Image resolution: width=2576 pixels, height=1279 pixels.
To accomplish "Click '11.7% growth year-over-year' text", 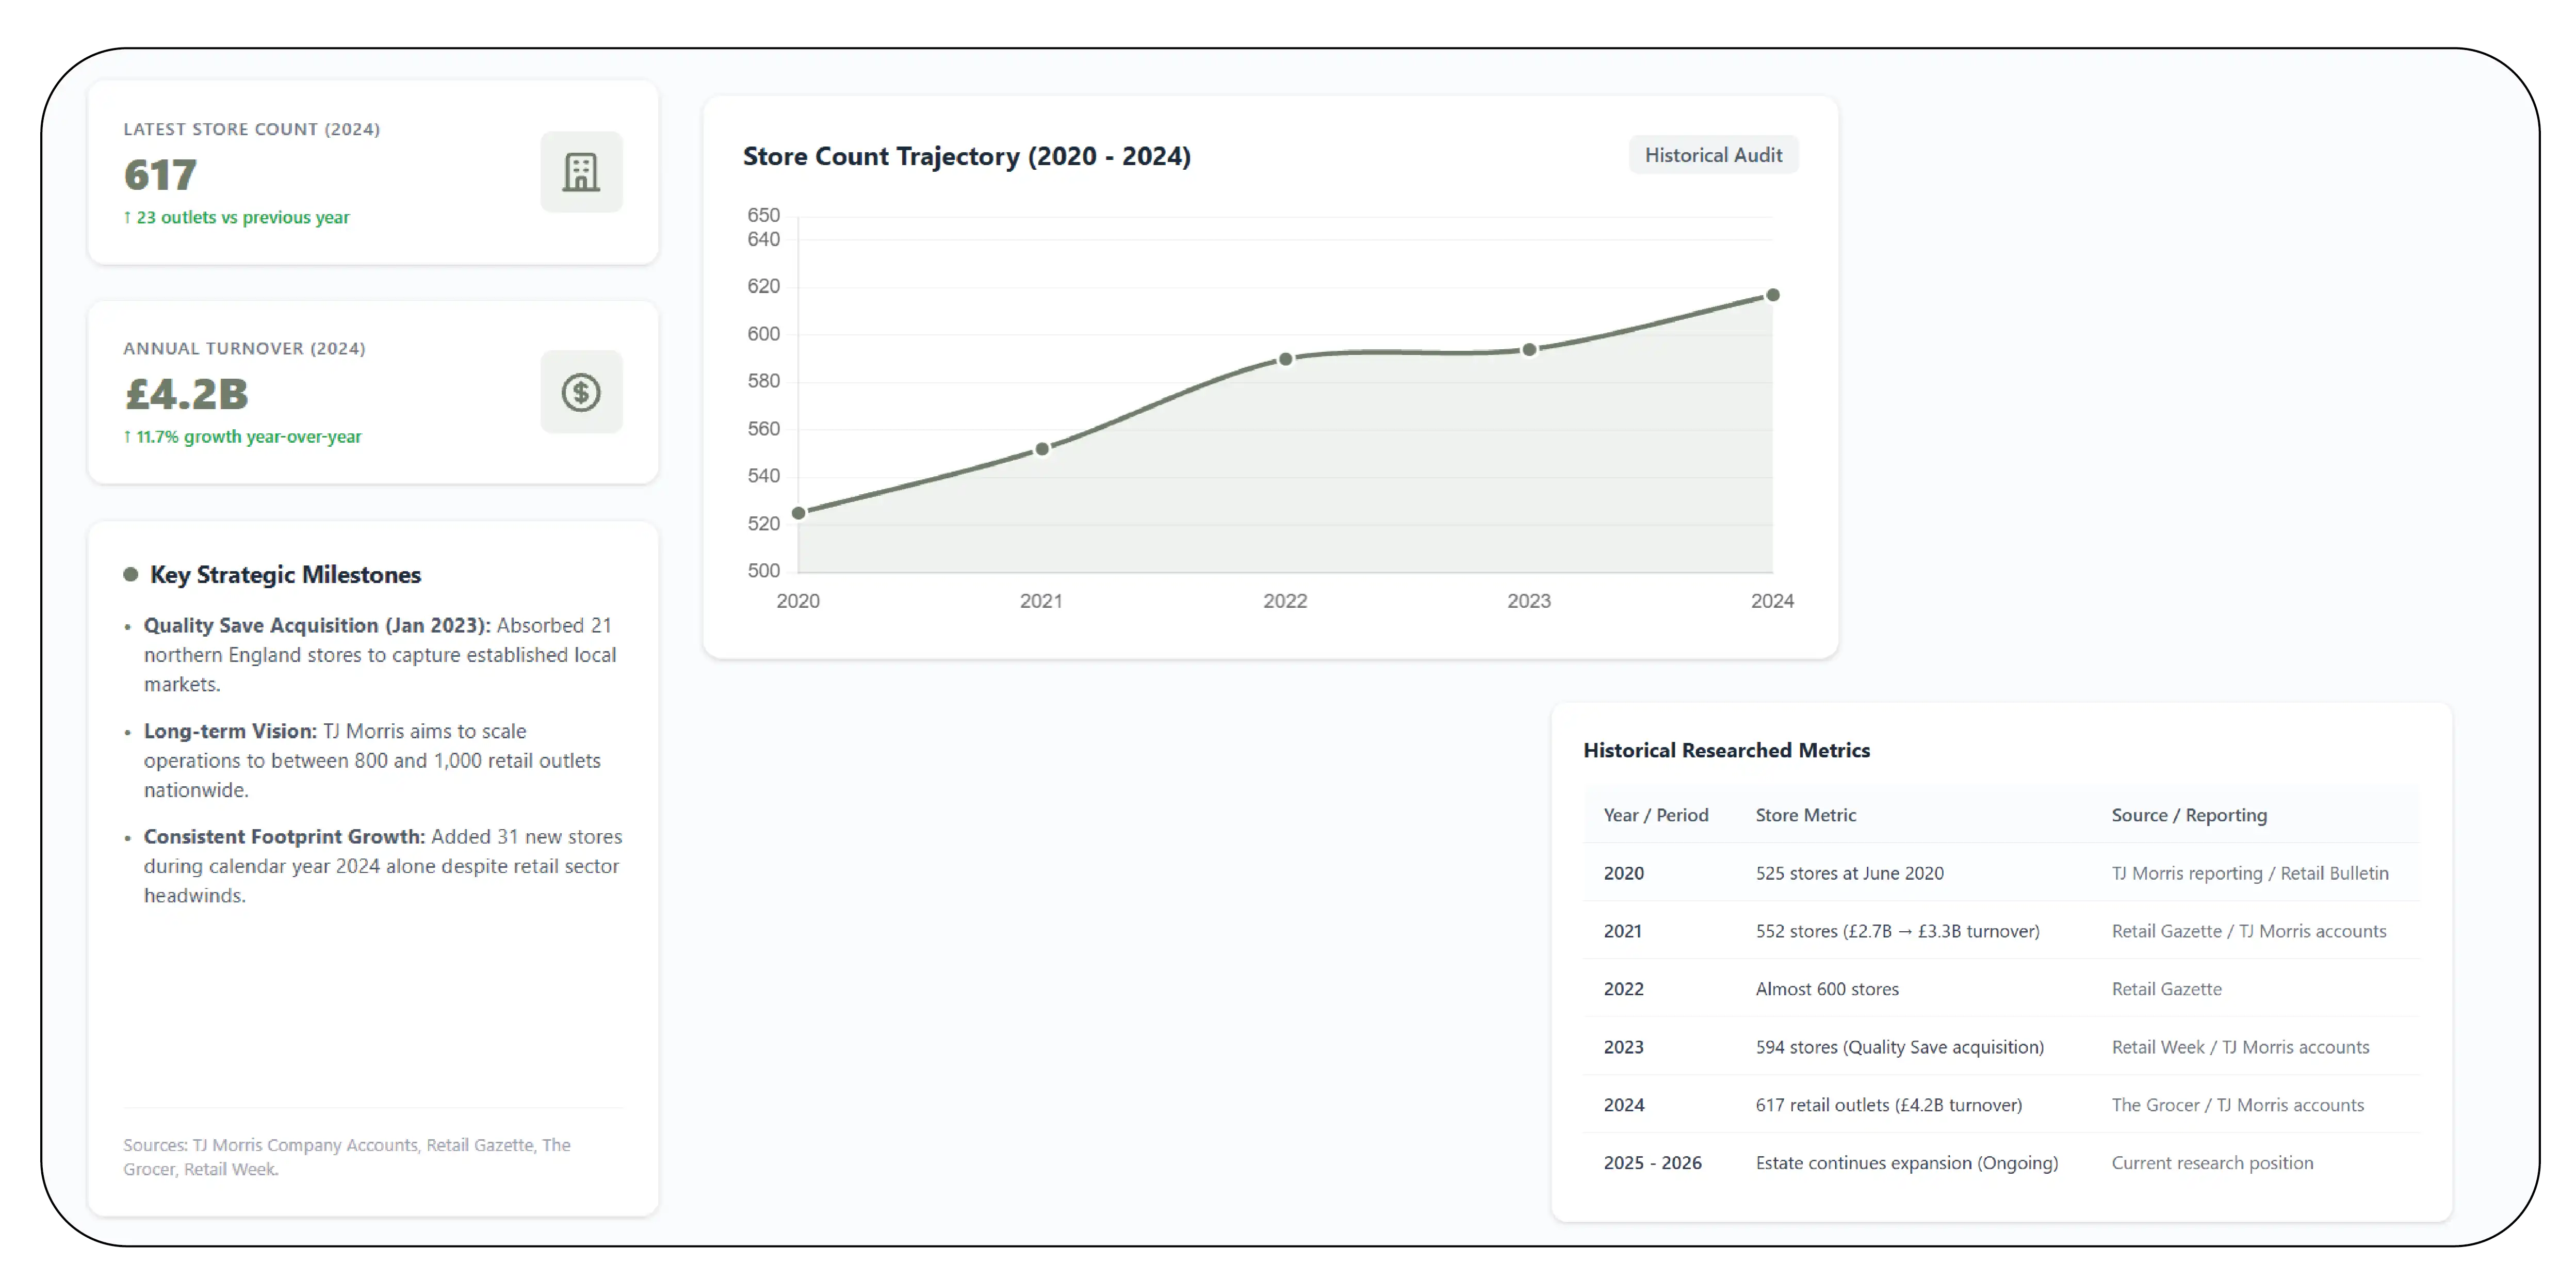I will [242, 436].
